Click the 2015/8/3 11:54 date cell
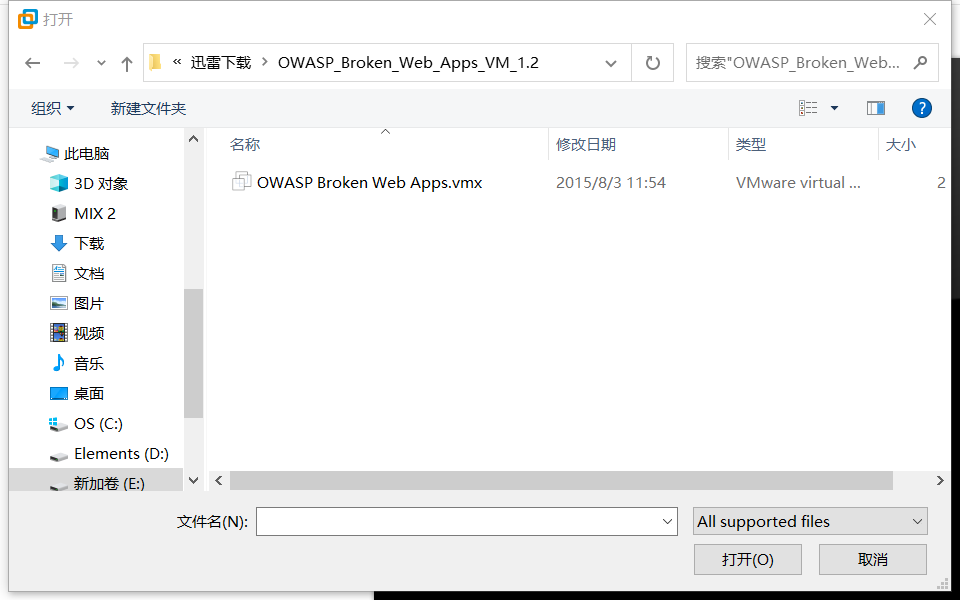The height and width of the screenshot is (600, 960). [611, 182]
